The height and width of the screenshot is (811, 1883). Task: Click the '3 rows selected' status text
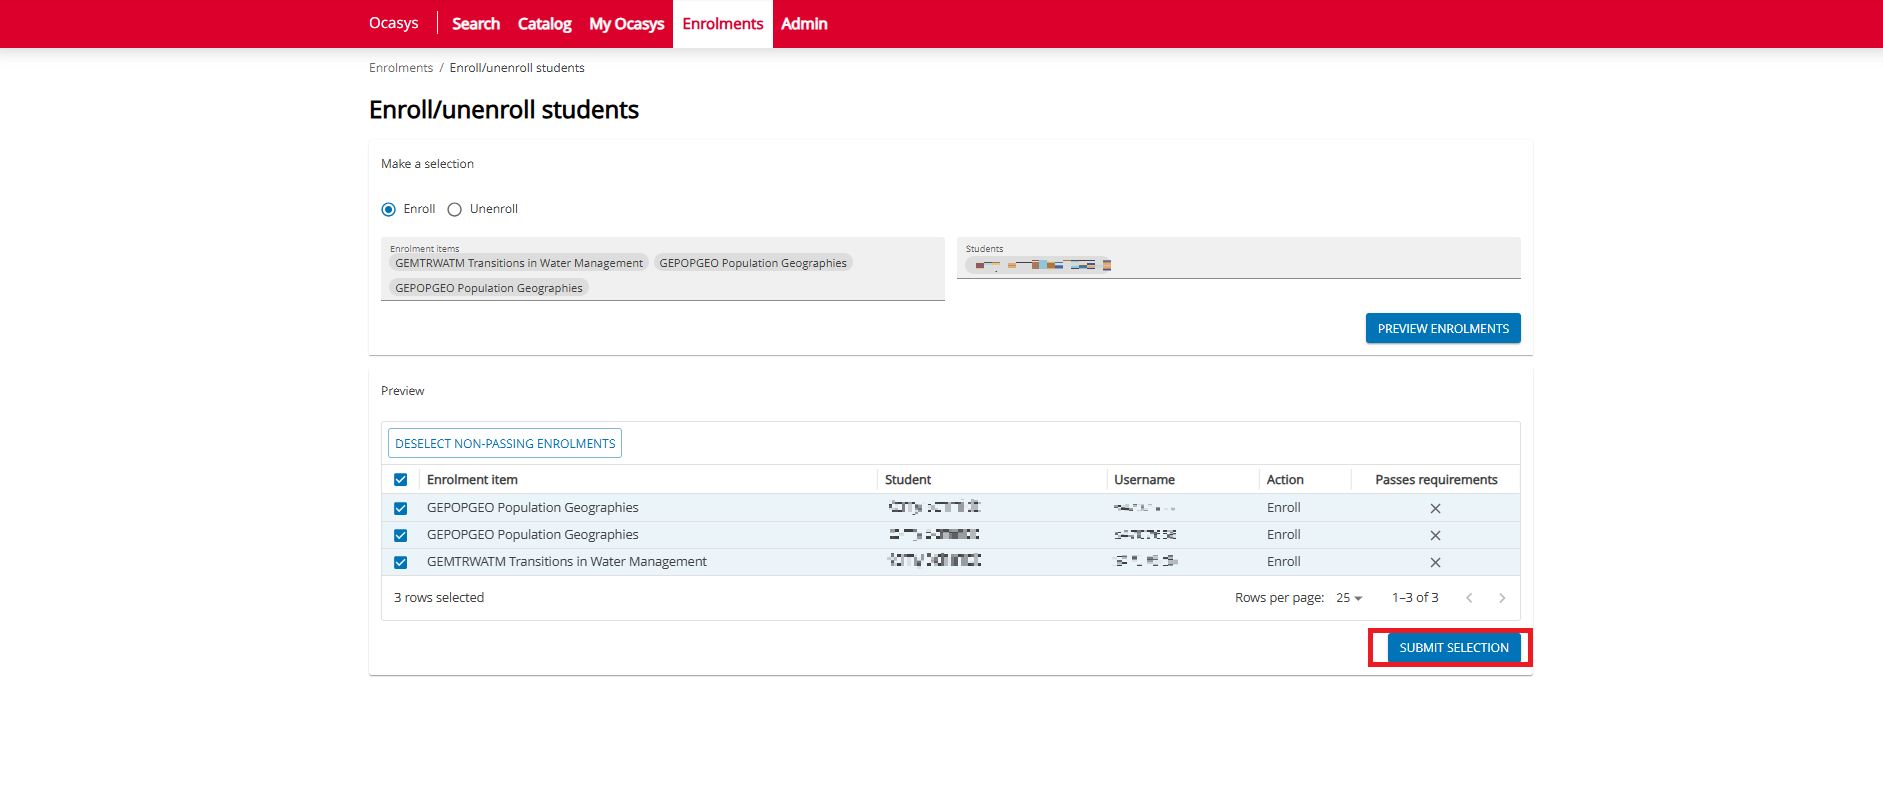tap(439, 598)
